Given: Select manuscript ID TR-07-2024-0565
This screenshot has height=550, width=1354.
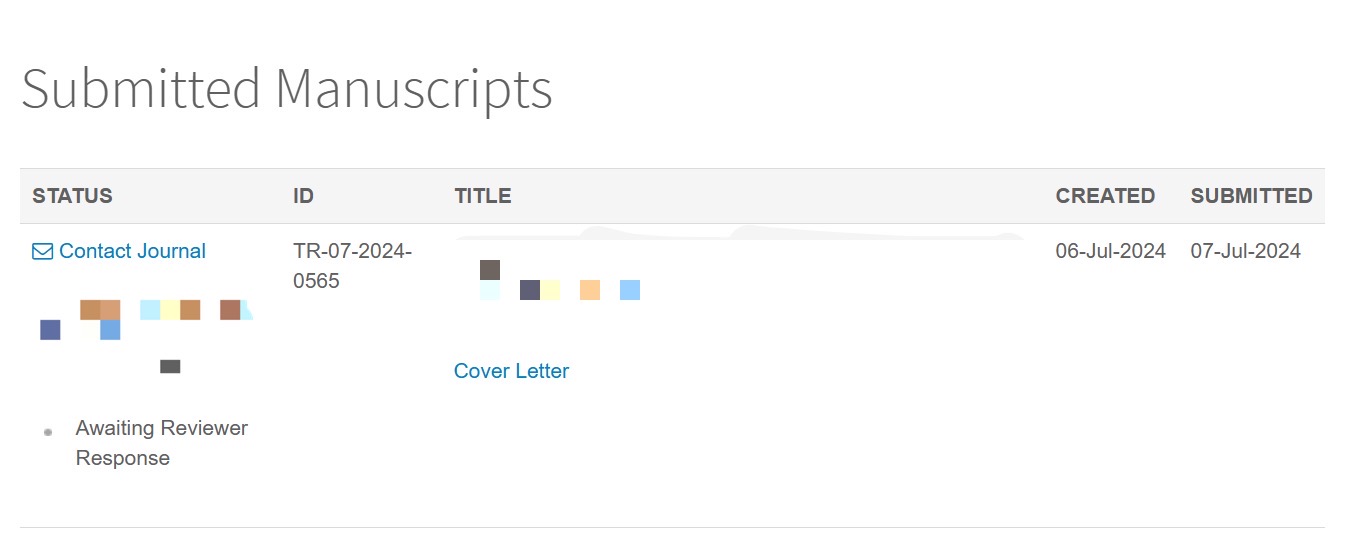Looking at the screenshot, I should point(352,266).
